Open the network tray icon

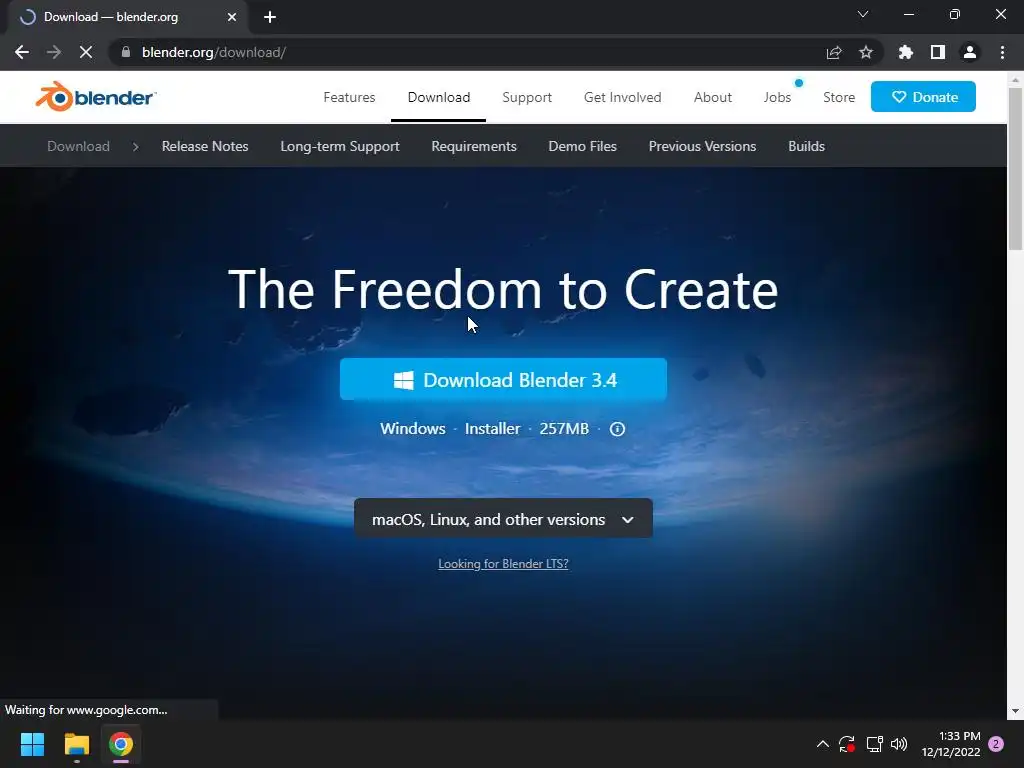click(x=874, y=744)
